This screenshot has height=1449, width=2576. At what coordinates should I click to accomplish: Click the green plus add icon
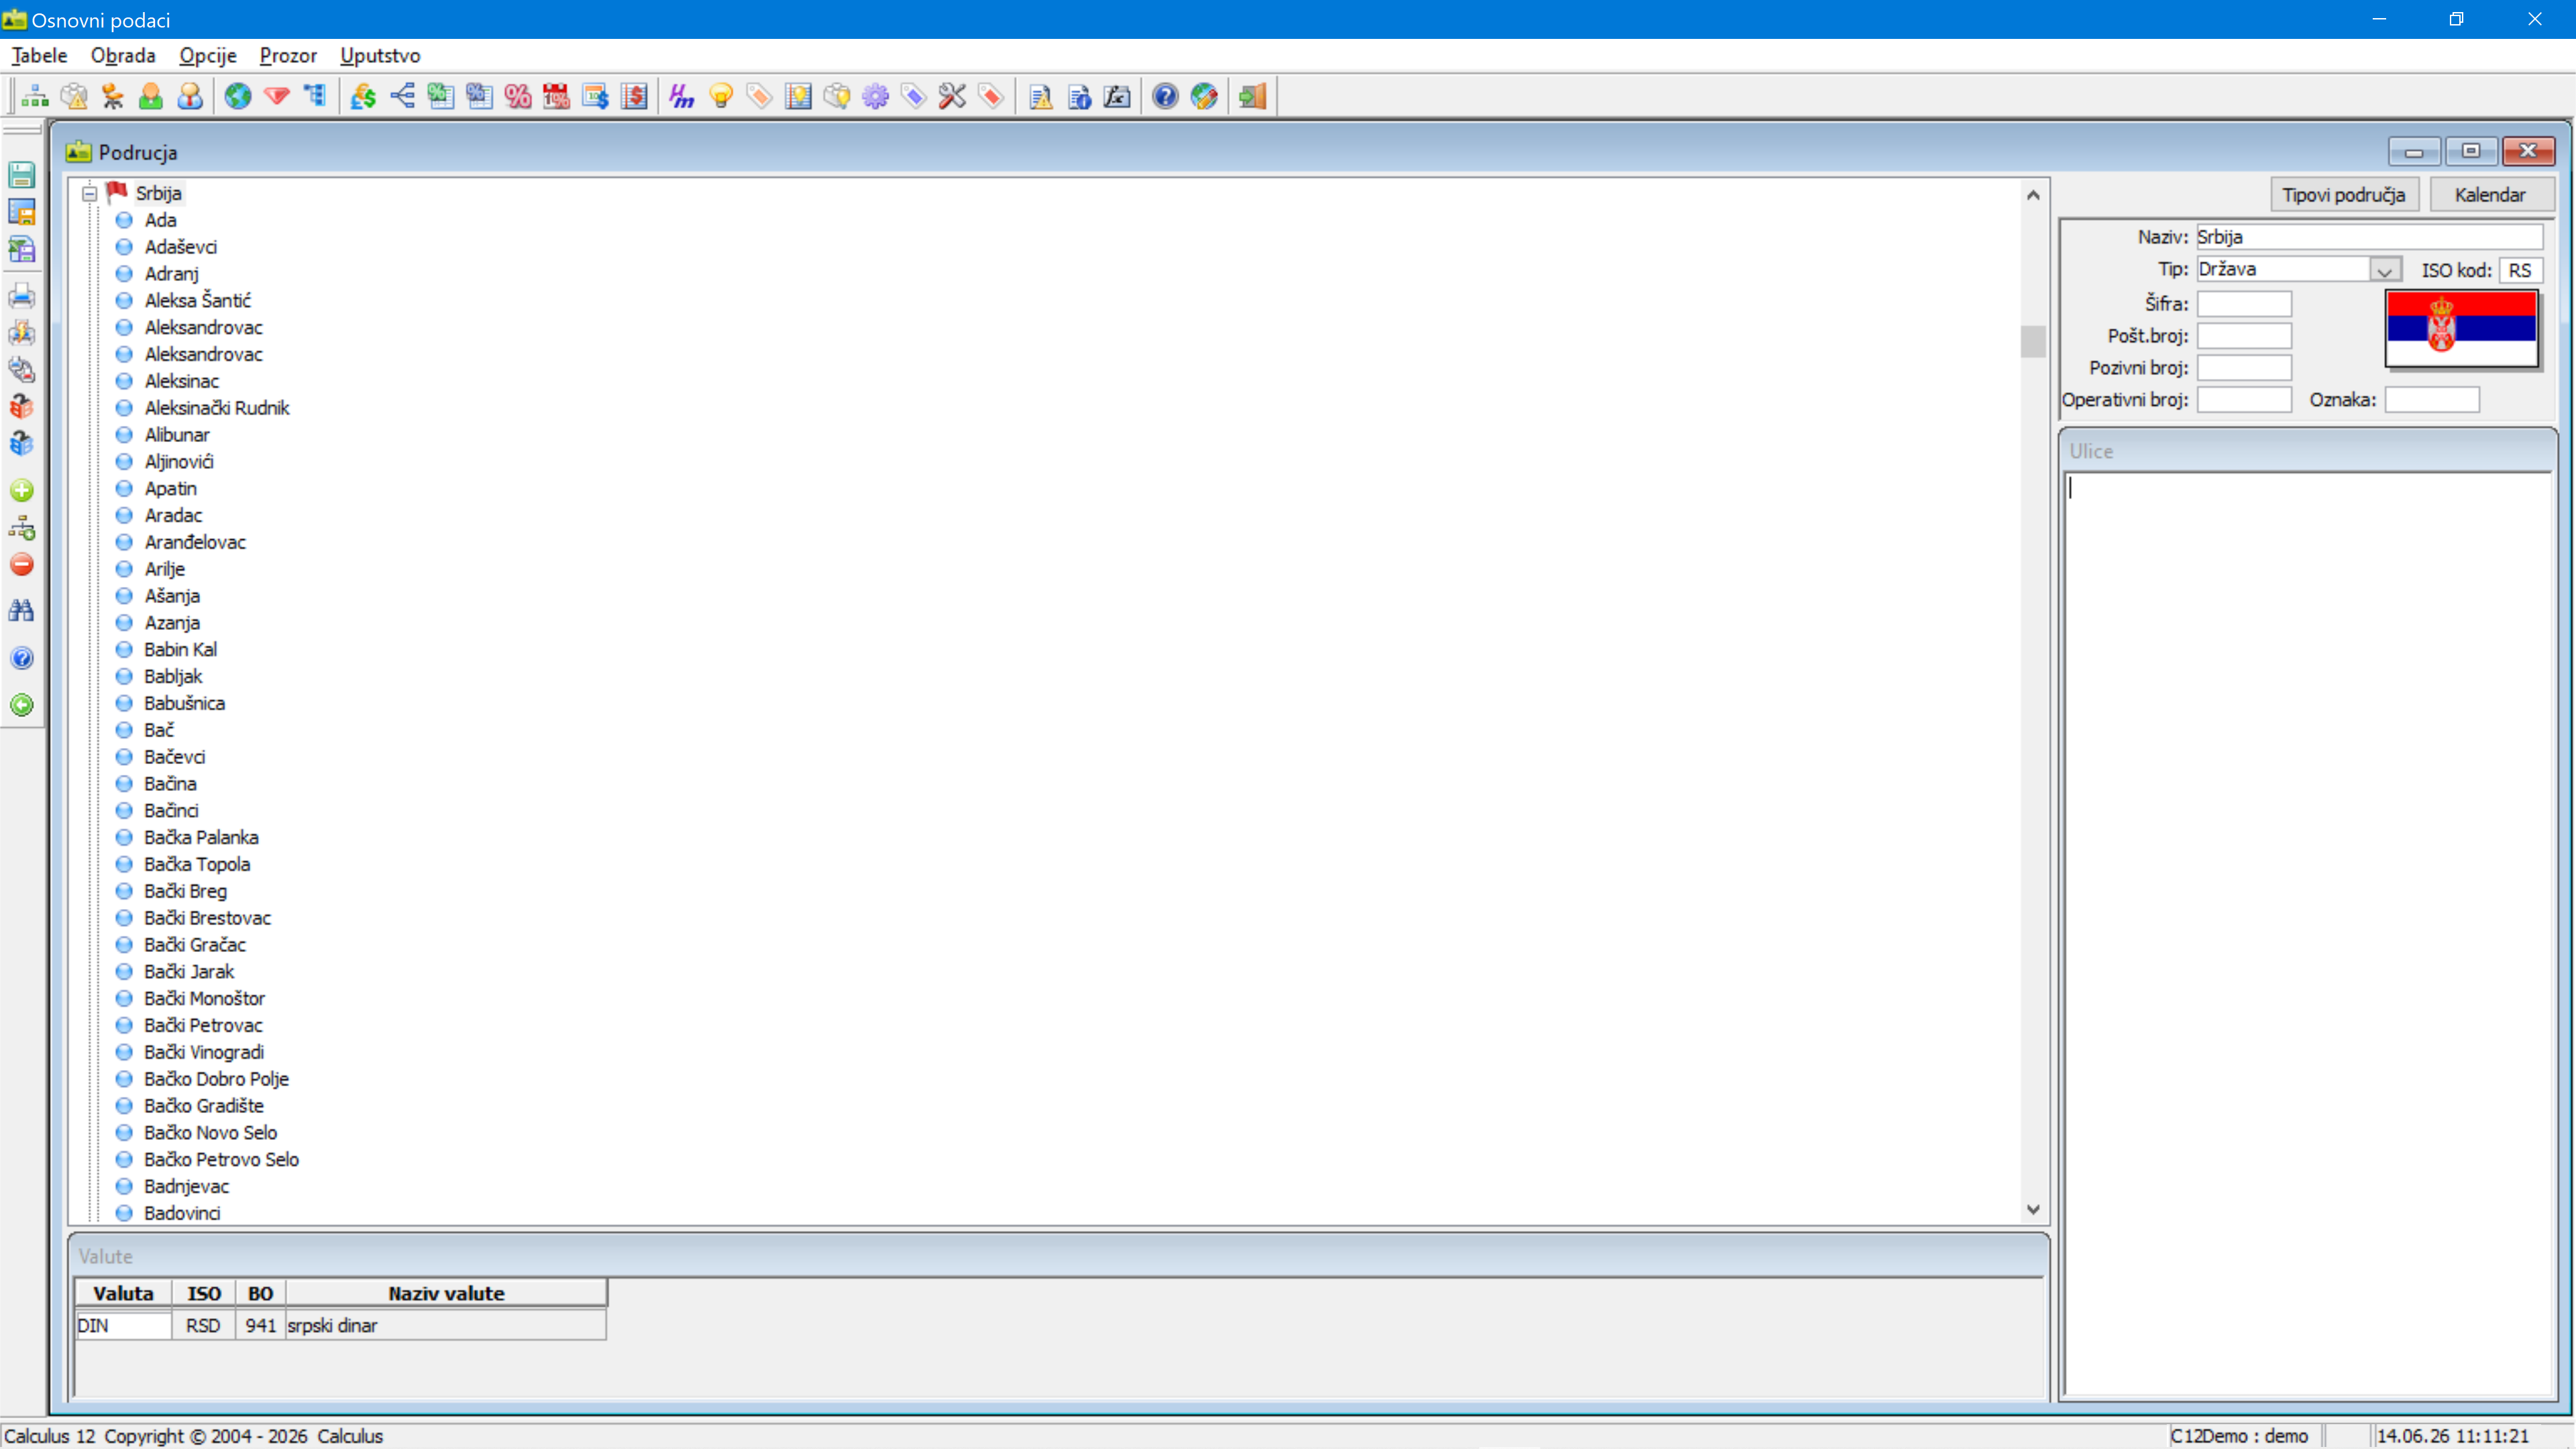[x=22, y=490]
